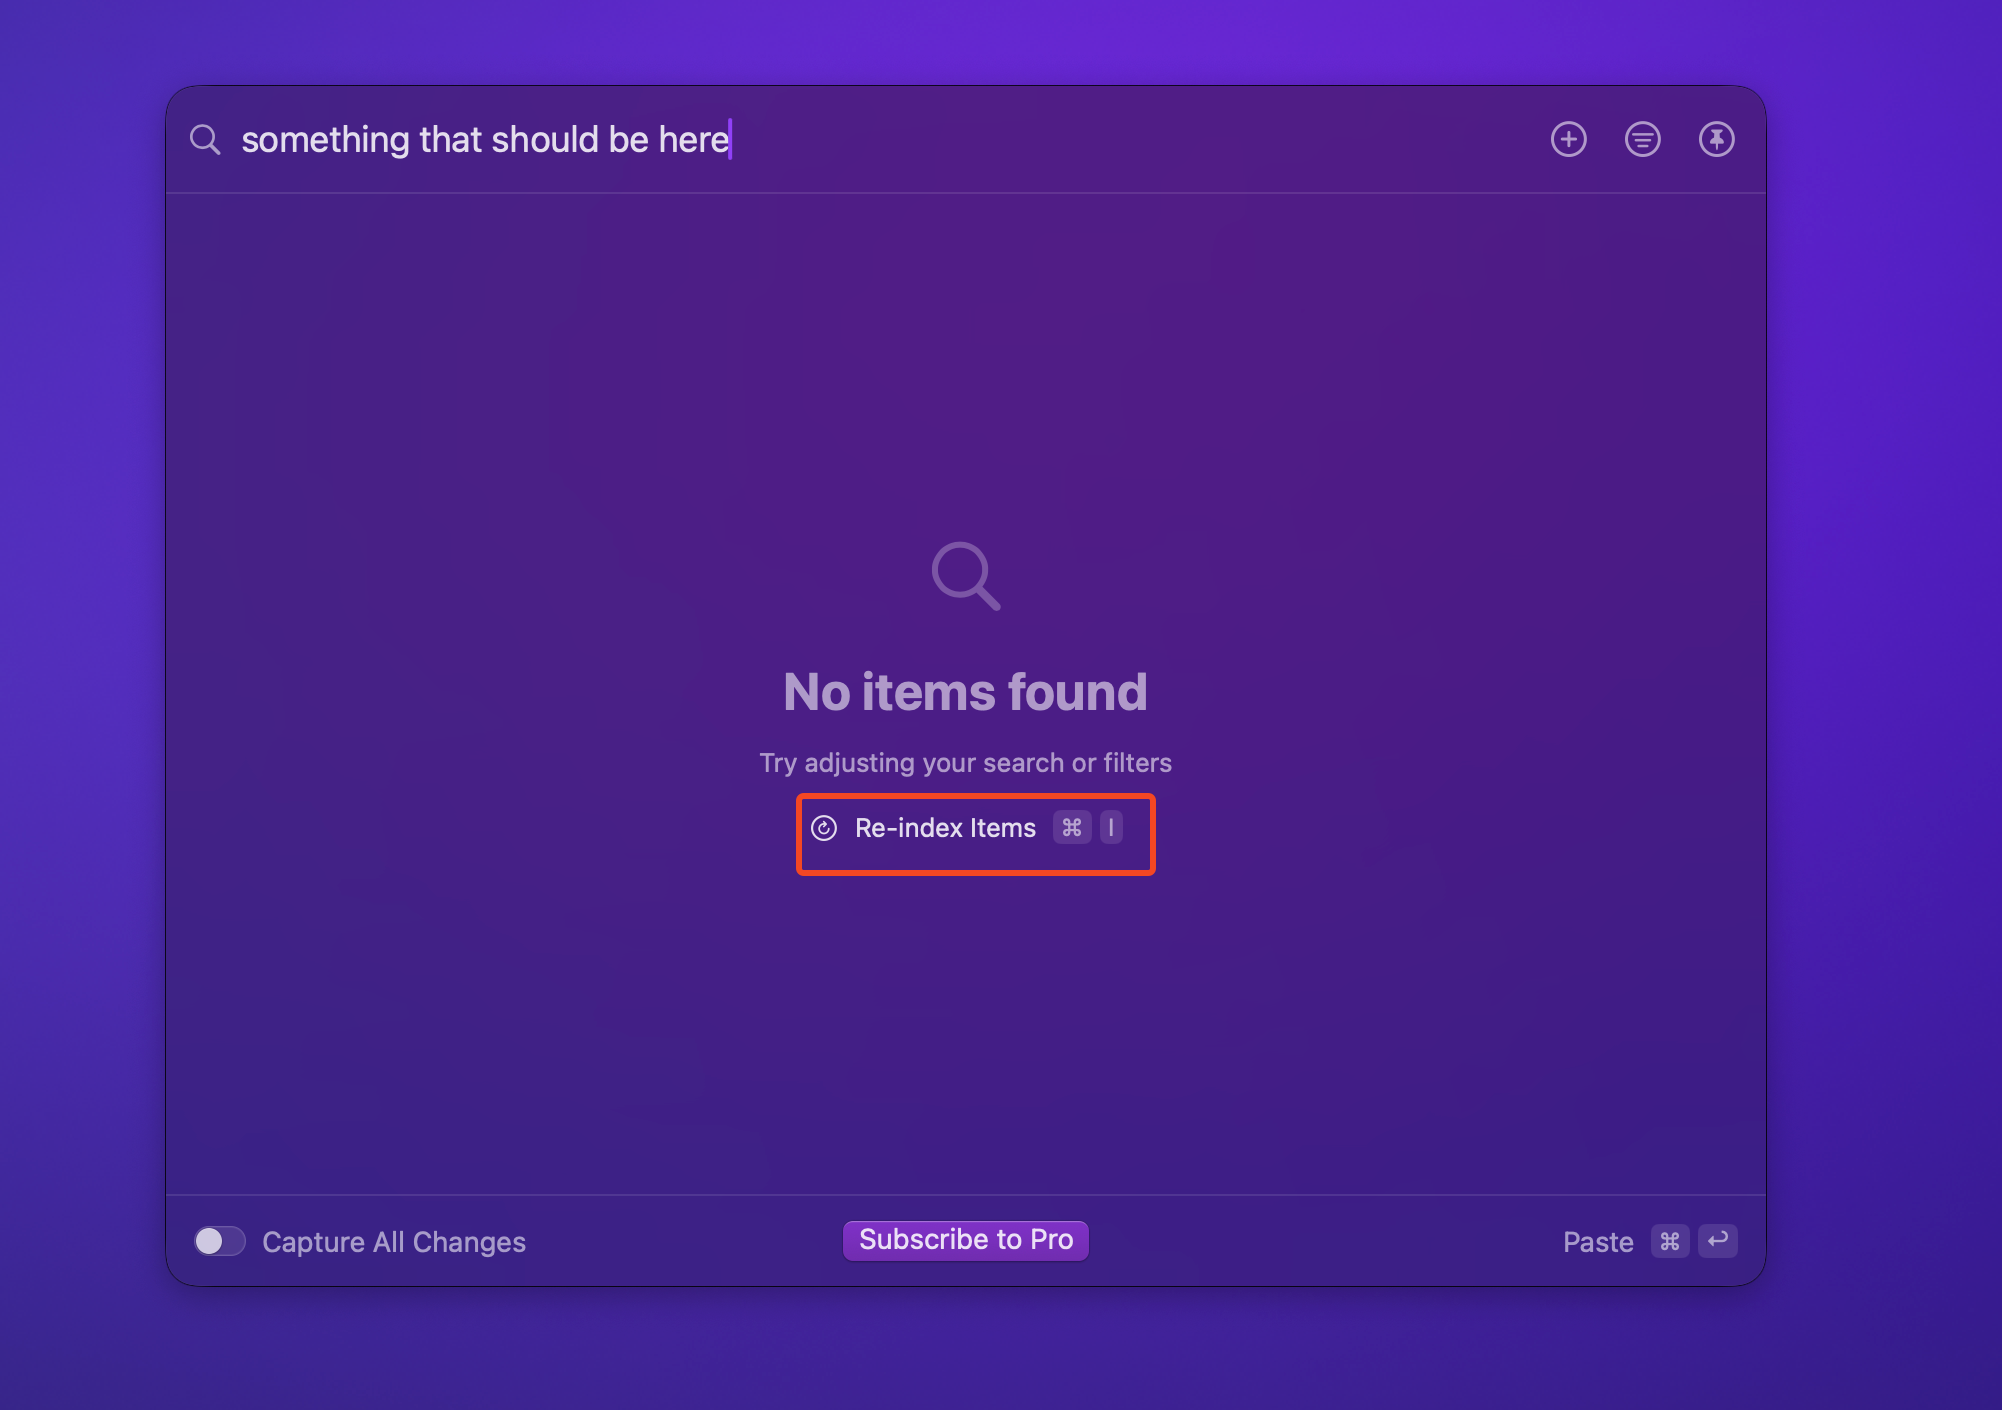2002x1410 pixels.
Task: Click the 'Try adjusting your search or filters' text
Action: point(965,763)
